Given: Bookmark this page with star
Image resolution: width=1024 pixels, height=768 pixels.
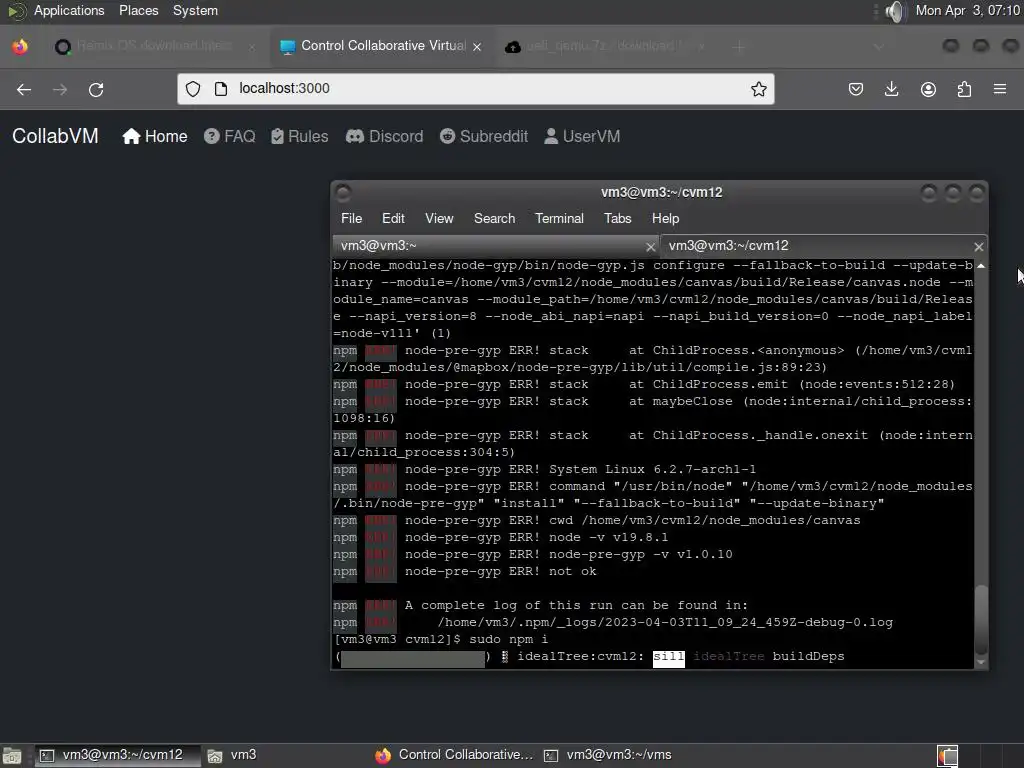Looking at the screenshot, I should [x=758, y=89].
